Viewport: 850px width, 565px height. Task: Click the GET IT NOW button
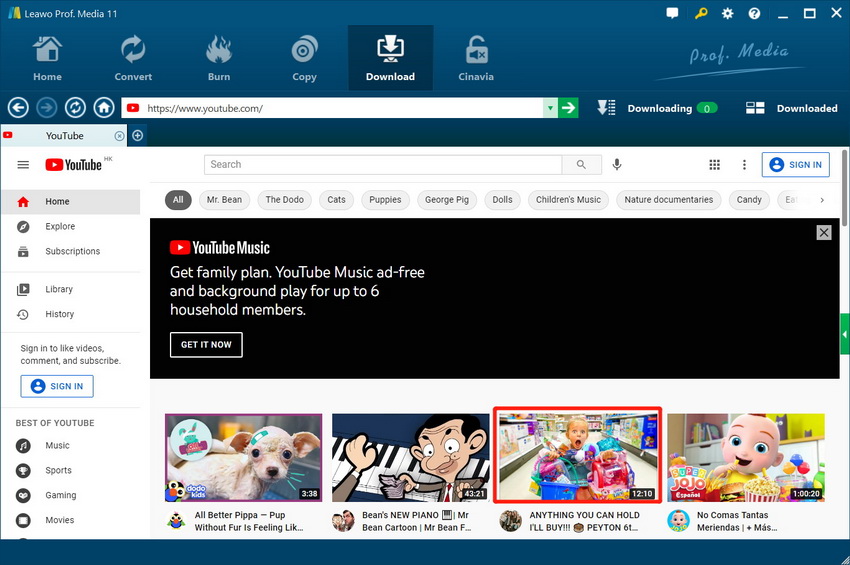click(206, 344)
